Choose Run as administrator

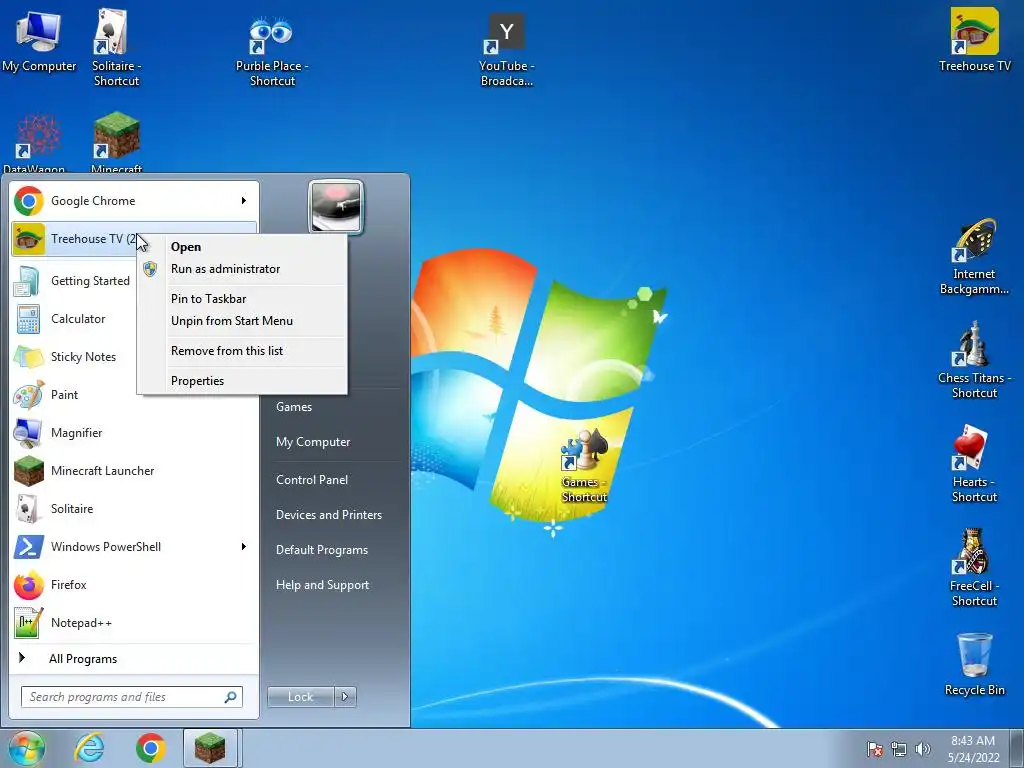(242, 268)
